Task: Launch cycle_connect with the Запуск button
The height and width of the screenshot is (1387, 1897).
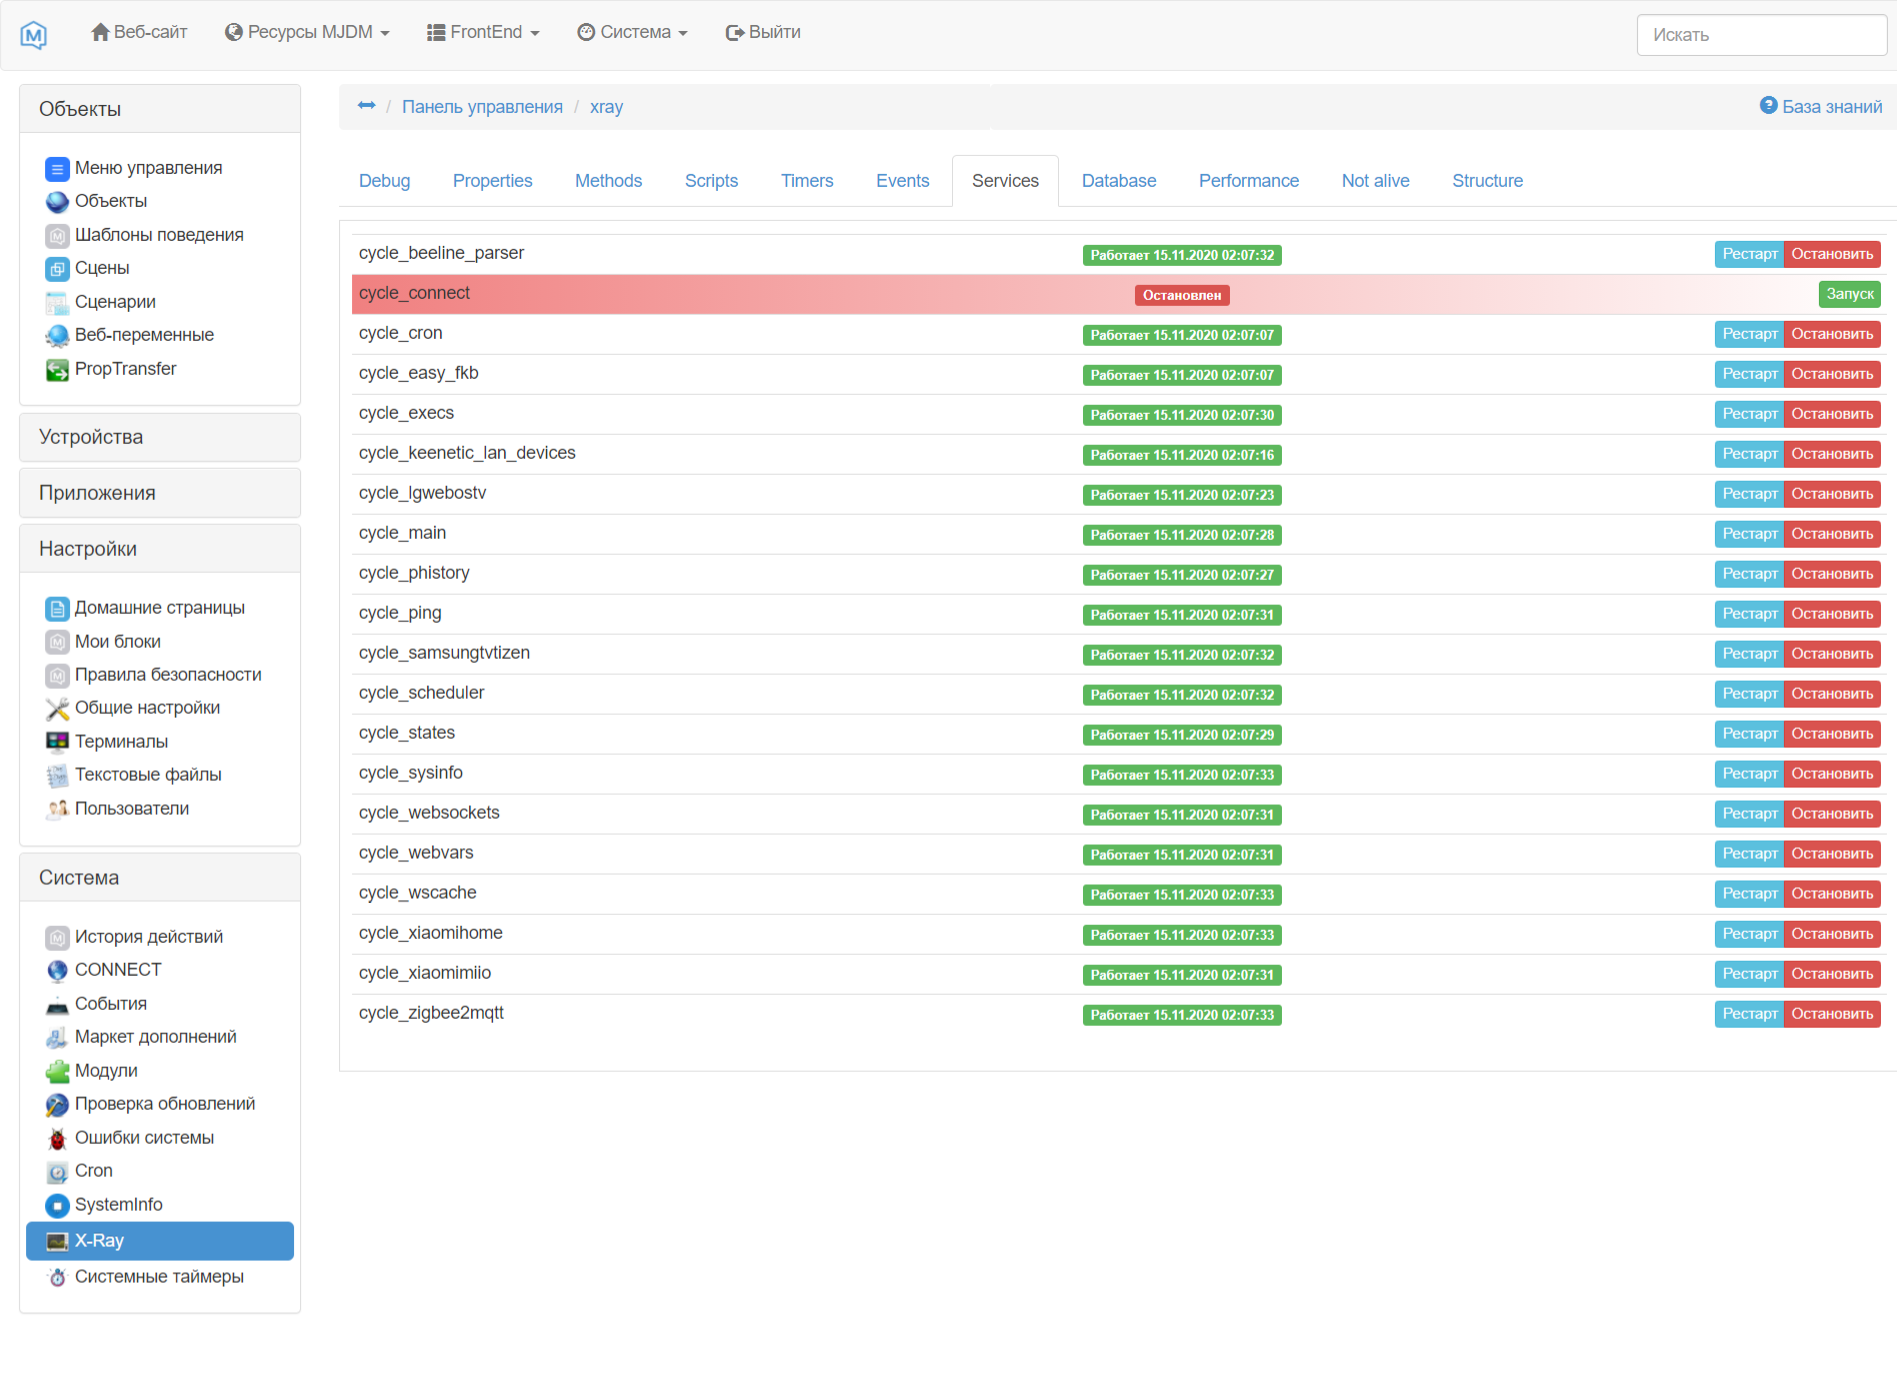Action: pos(1849,294)
